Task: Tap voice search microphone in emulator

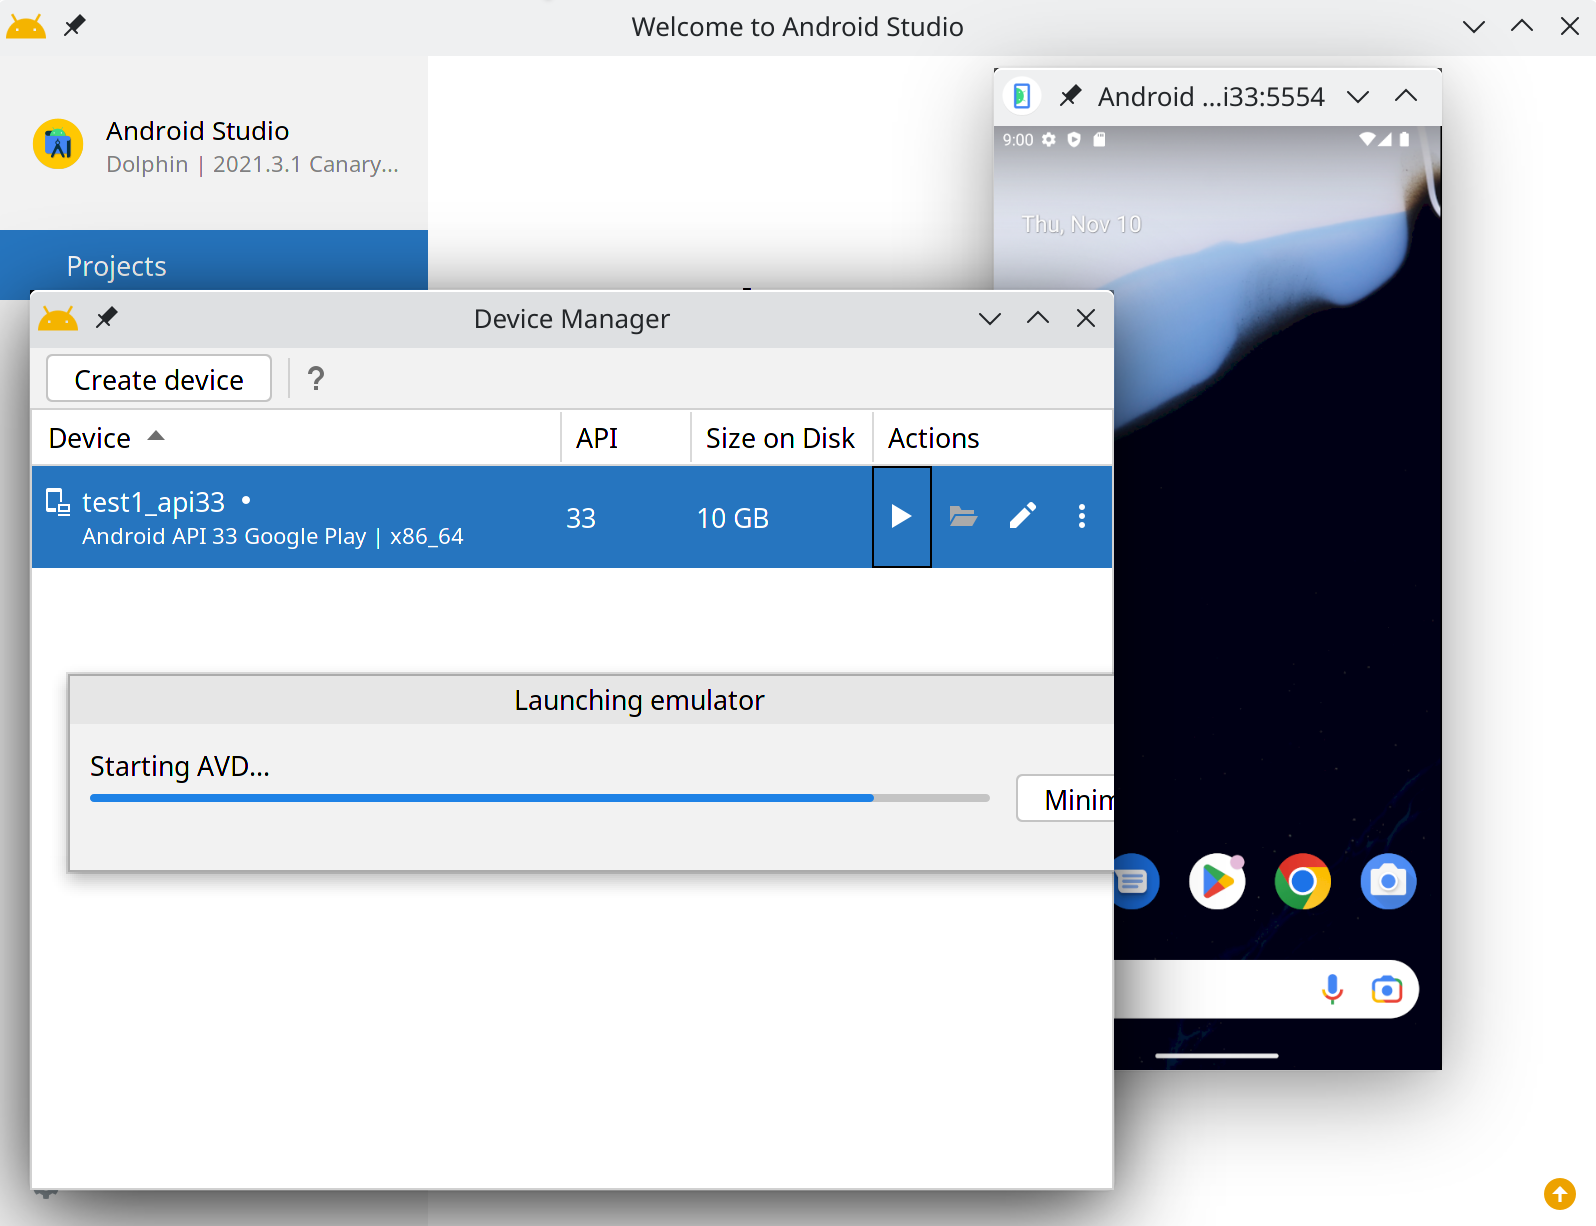Action: 1332,989
